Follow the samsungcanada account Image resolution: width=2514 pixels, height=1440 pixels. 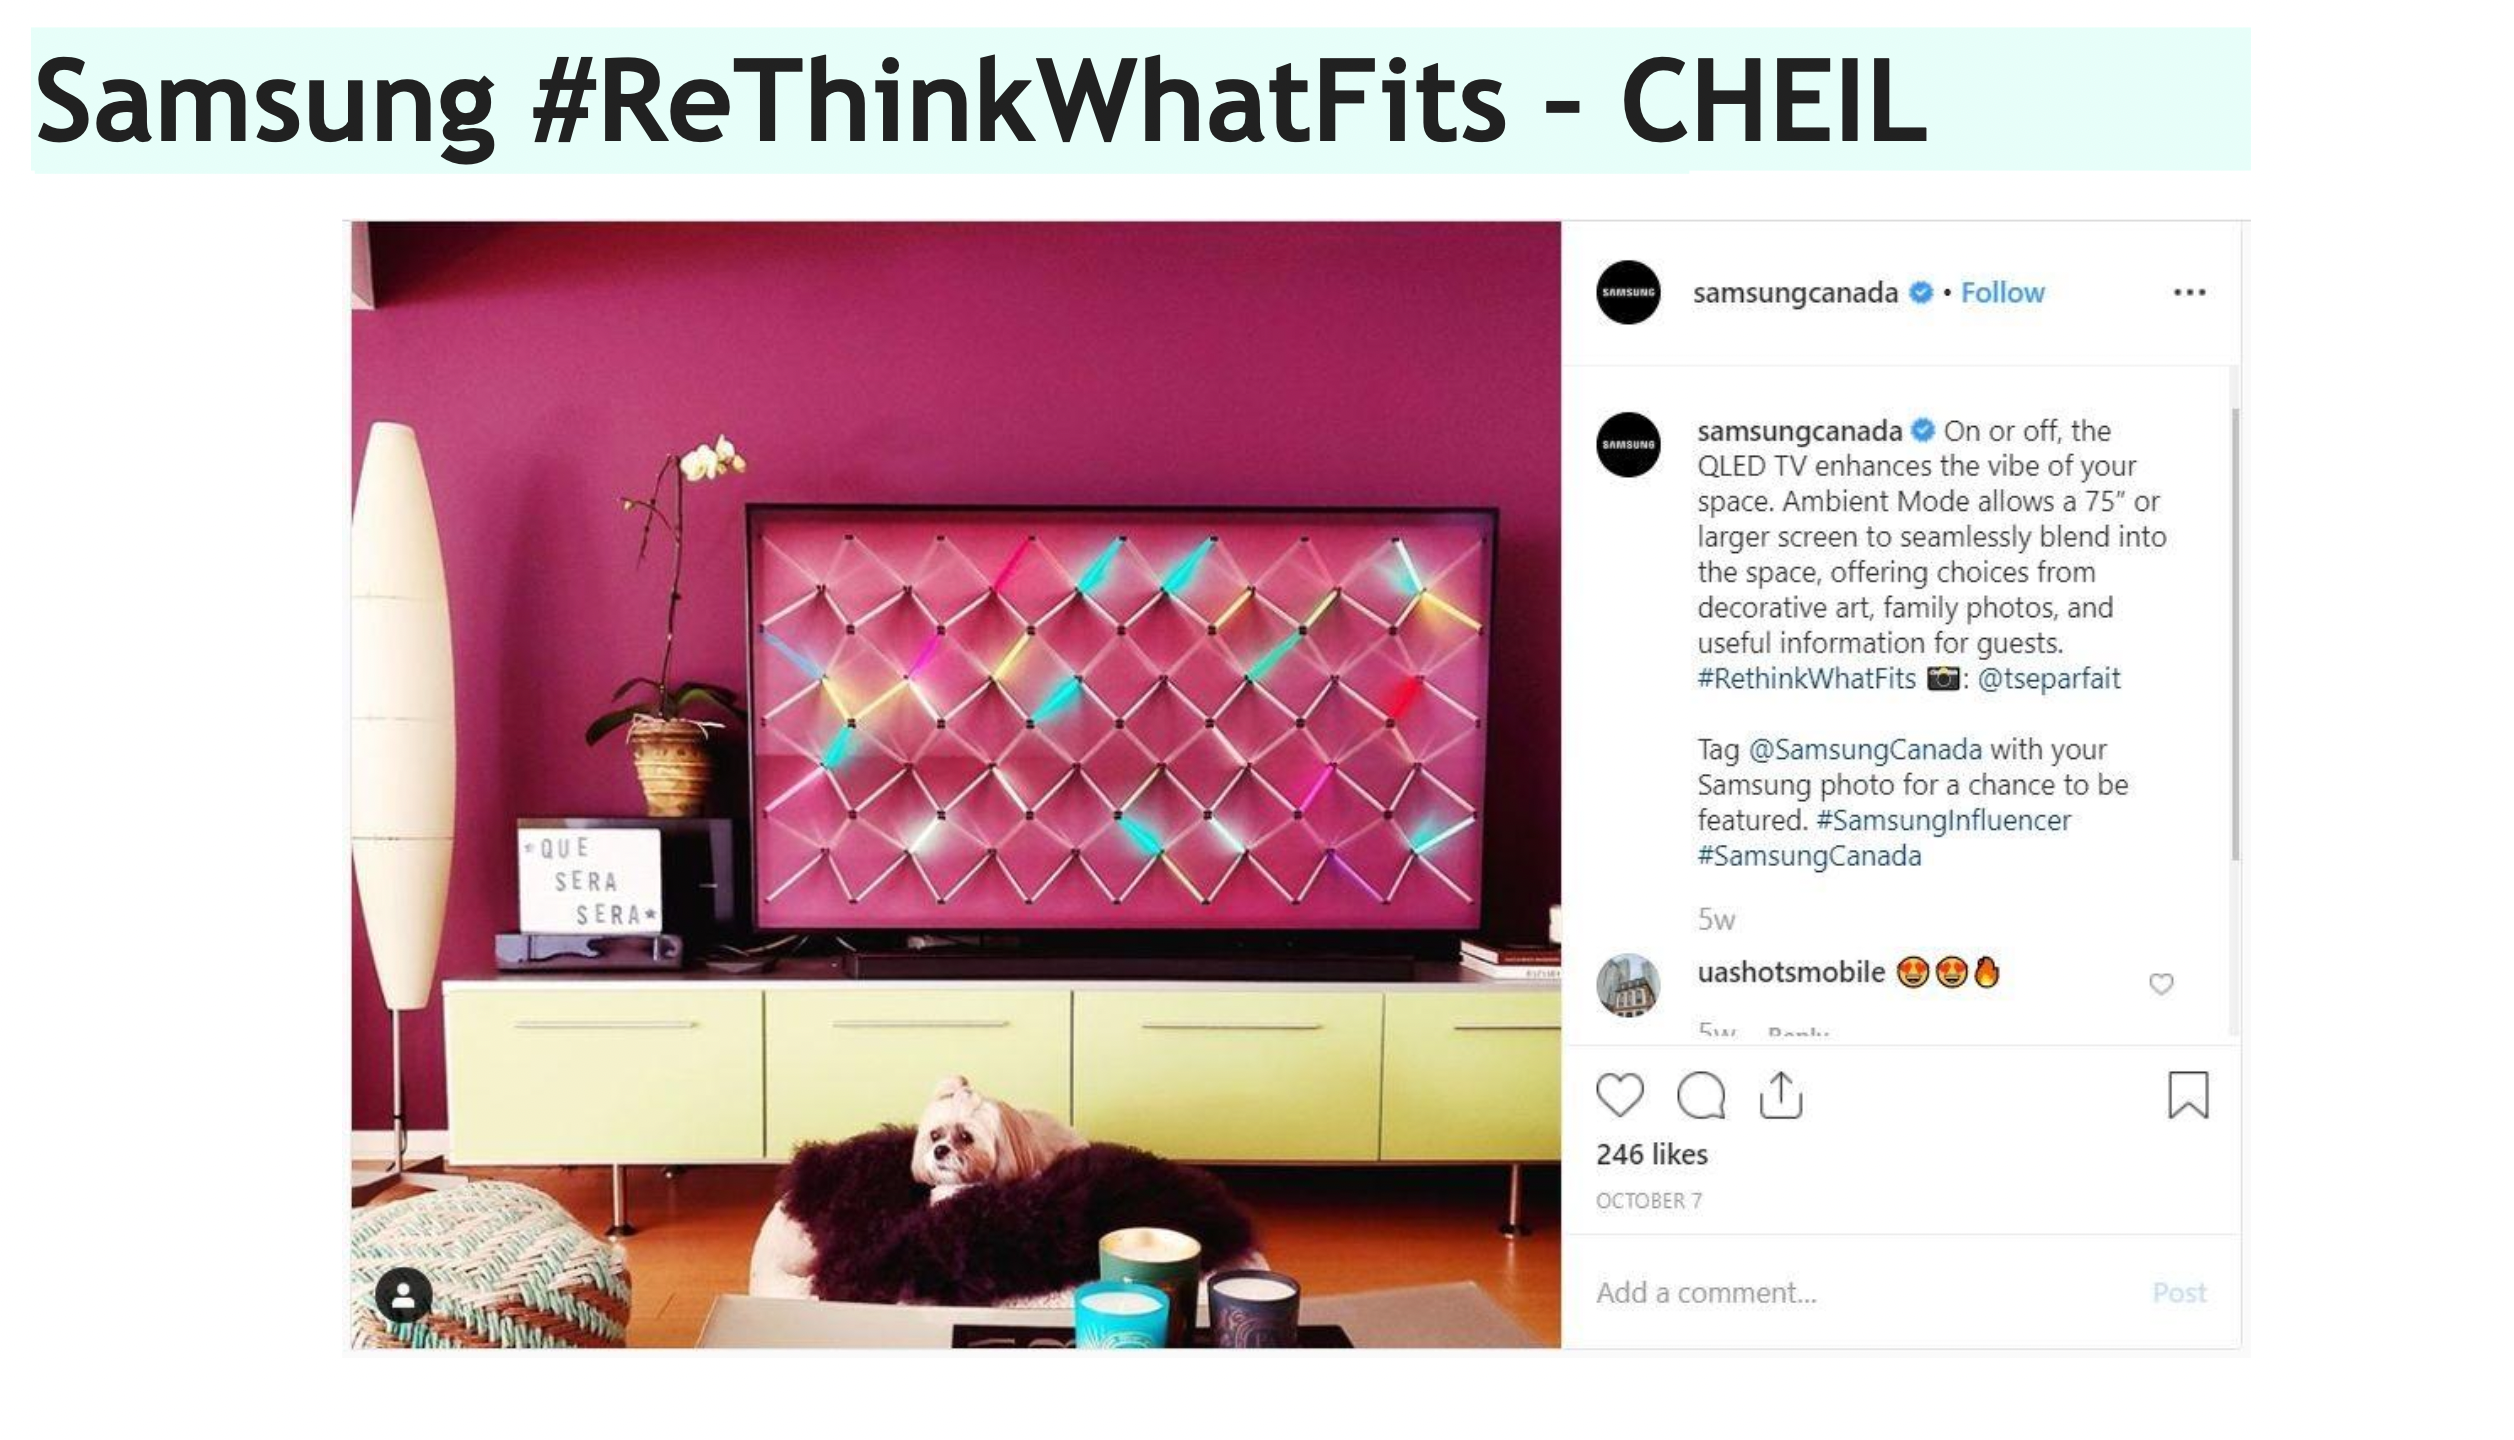point(2002,292)
